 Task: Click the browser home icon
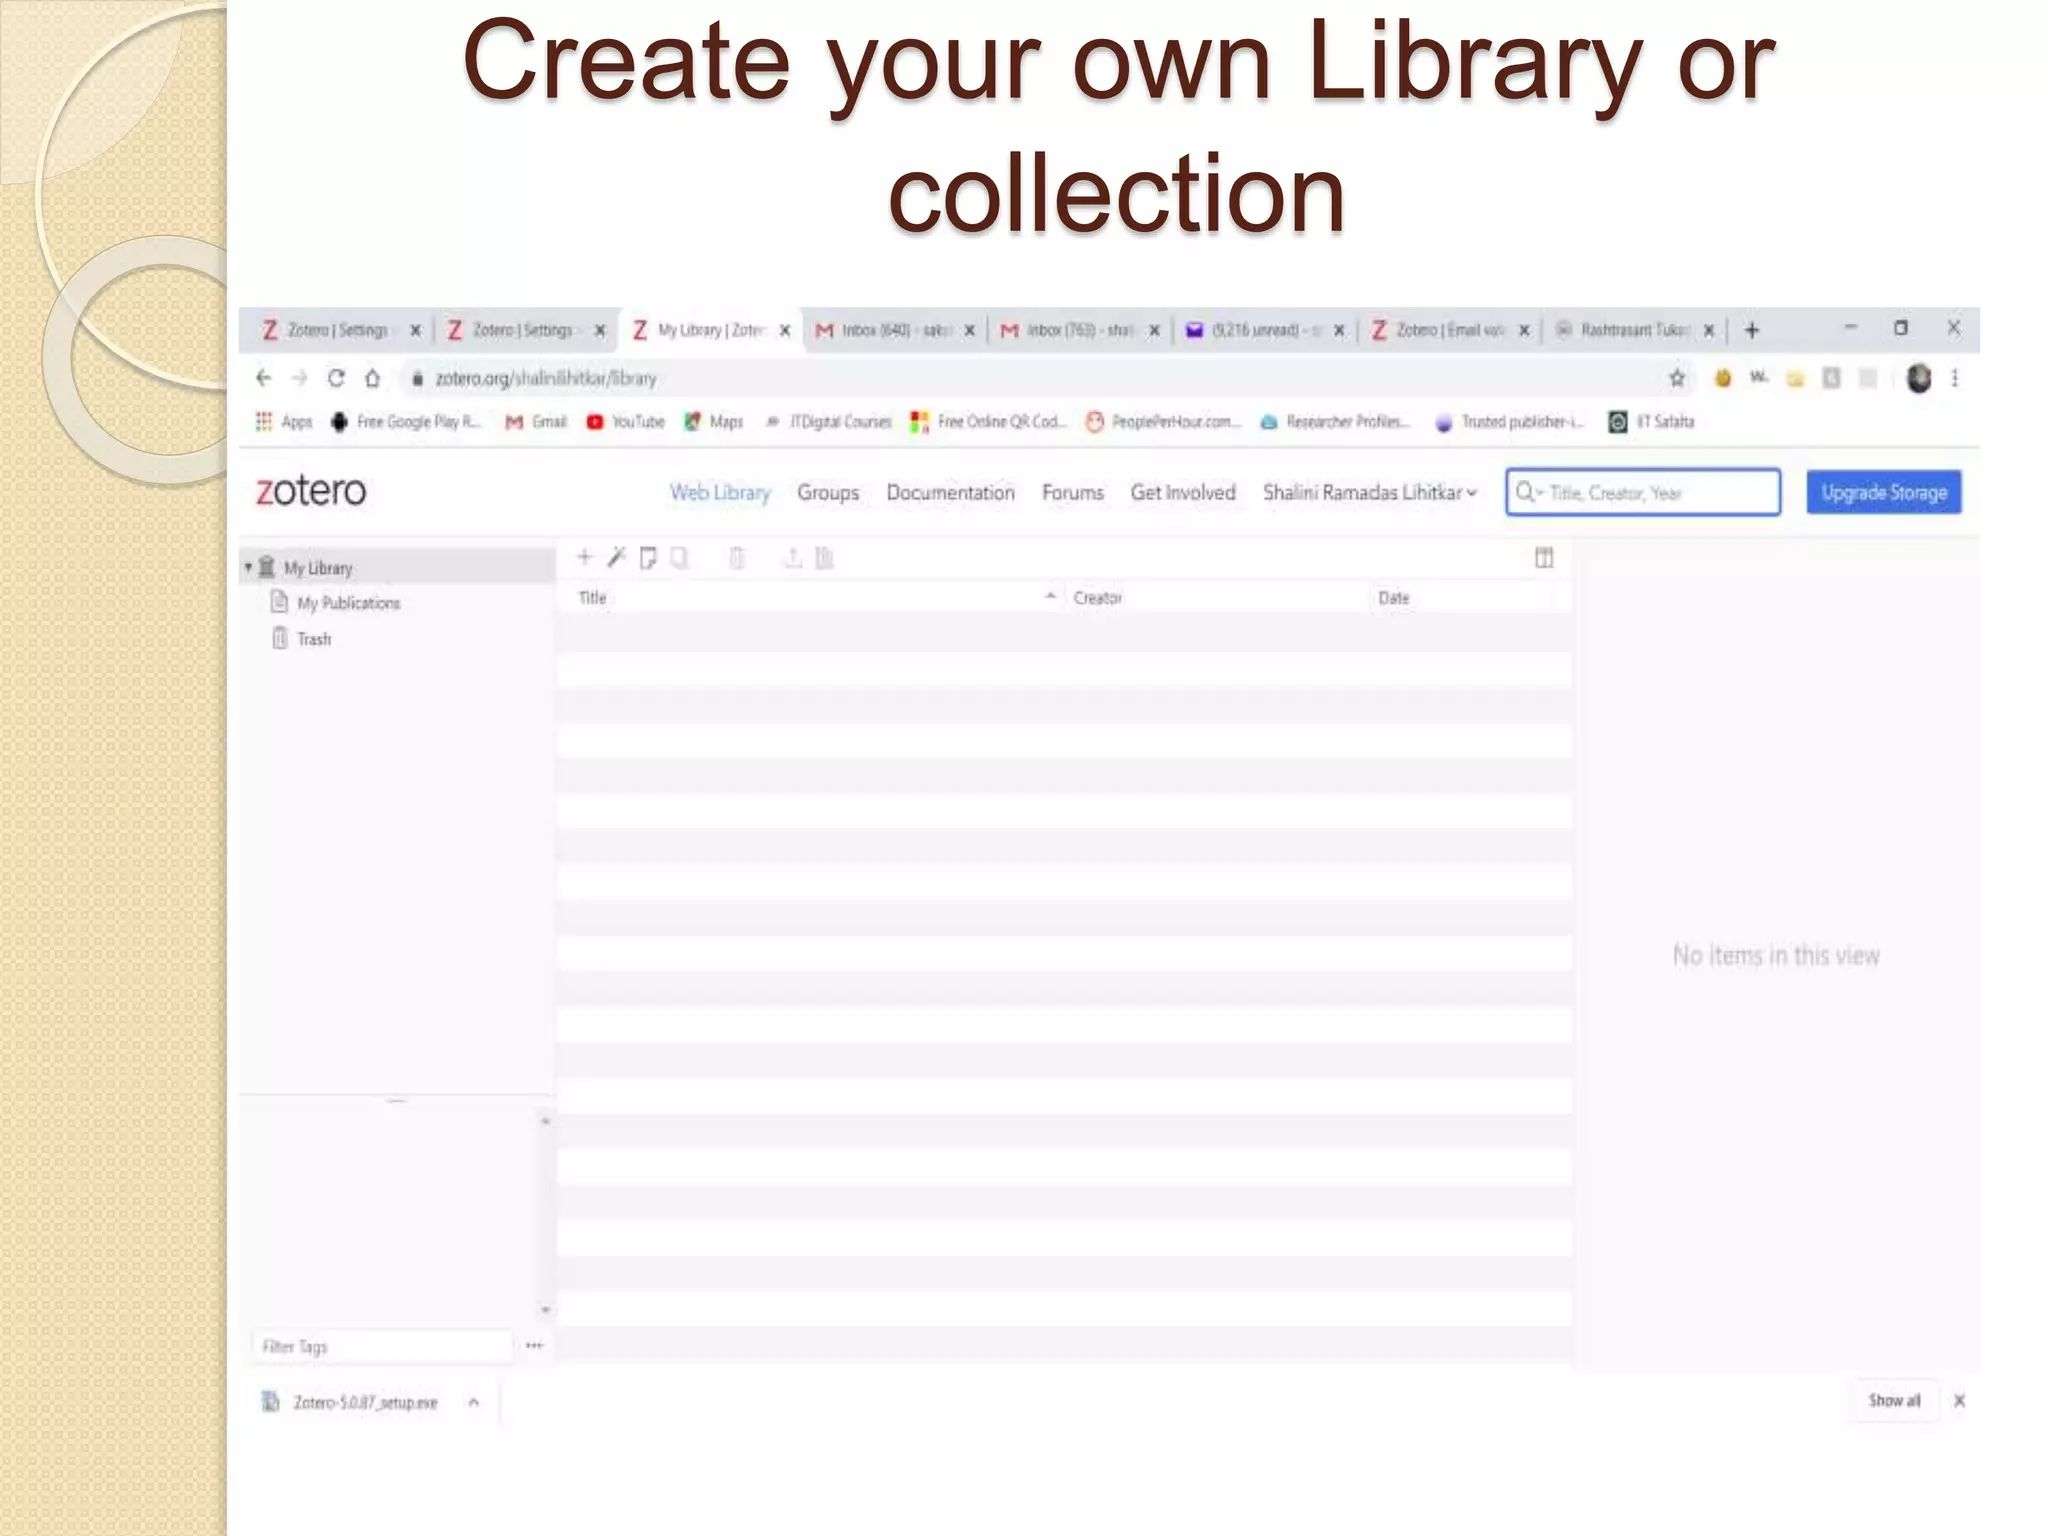pos(372,378)
